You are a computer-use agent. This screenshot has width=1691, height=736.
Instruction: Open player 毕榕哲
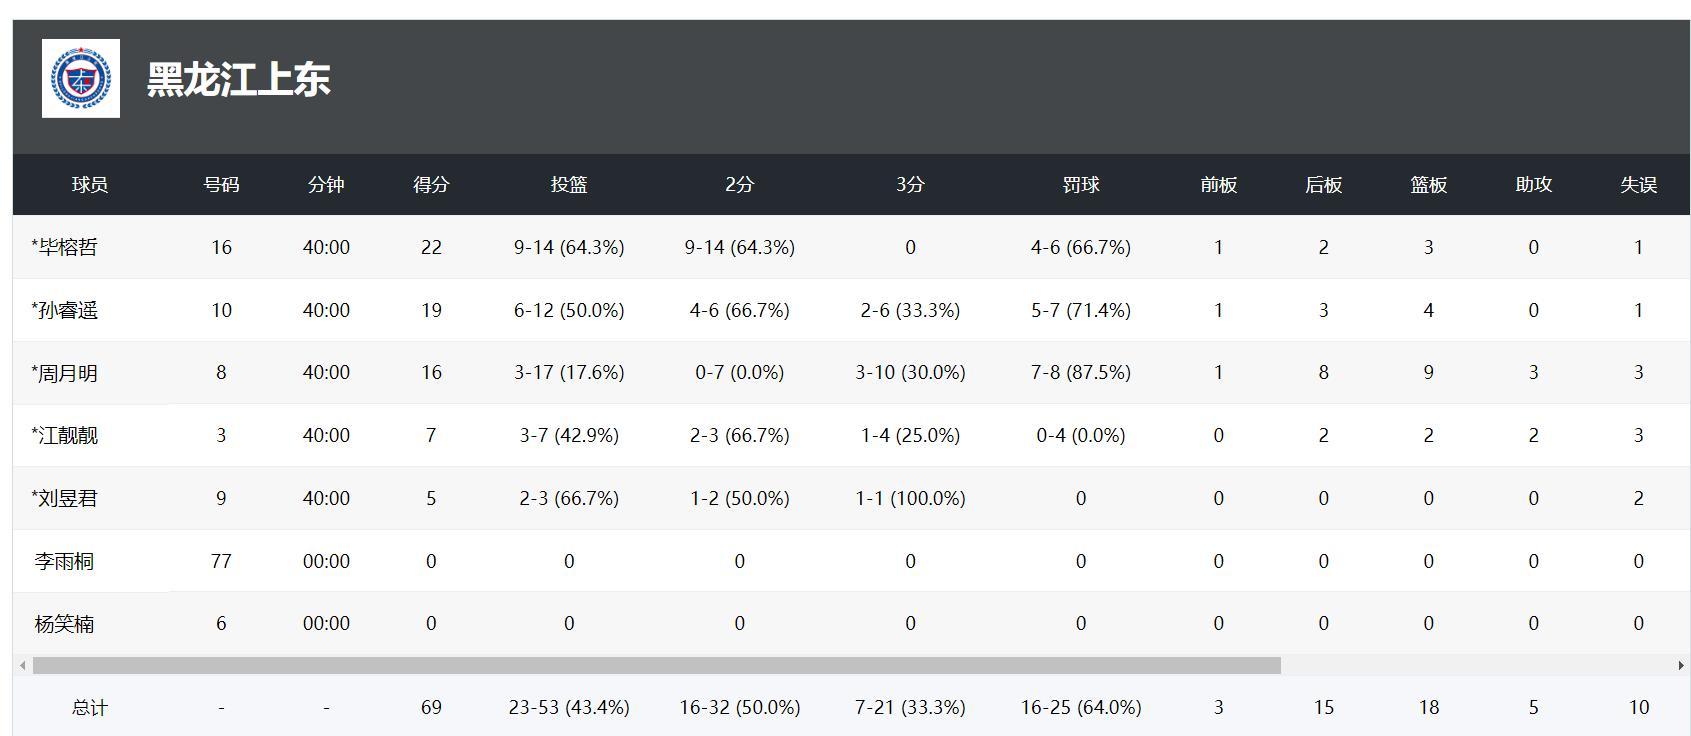click(66, 248)
